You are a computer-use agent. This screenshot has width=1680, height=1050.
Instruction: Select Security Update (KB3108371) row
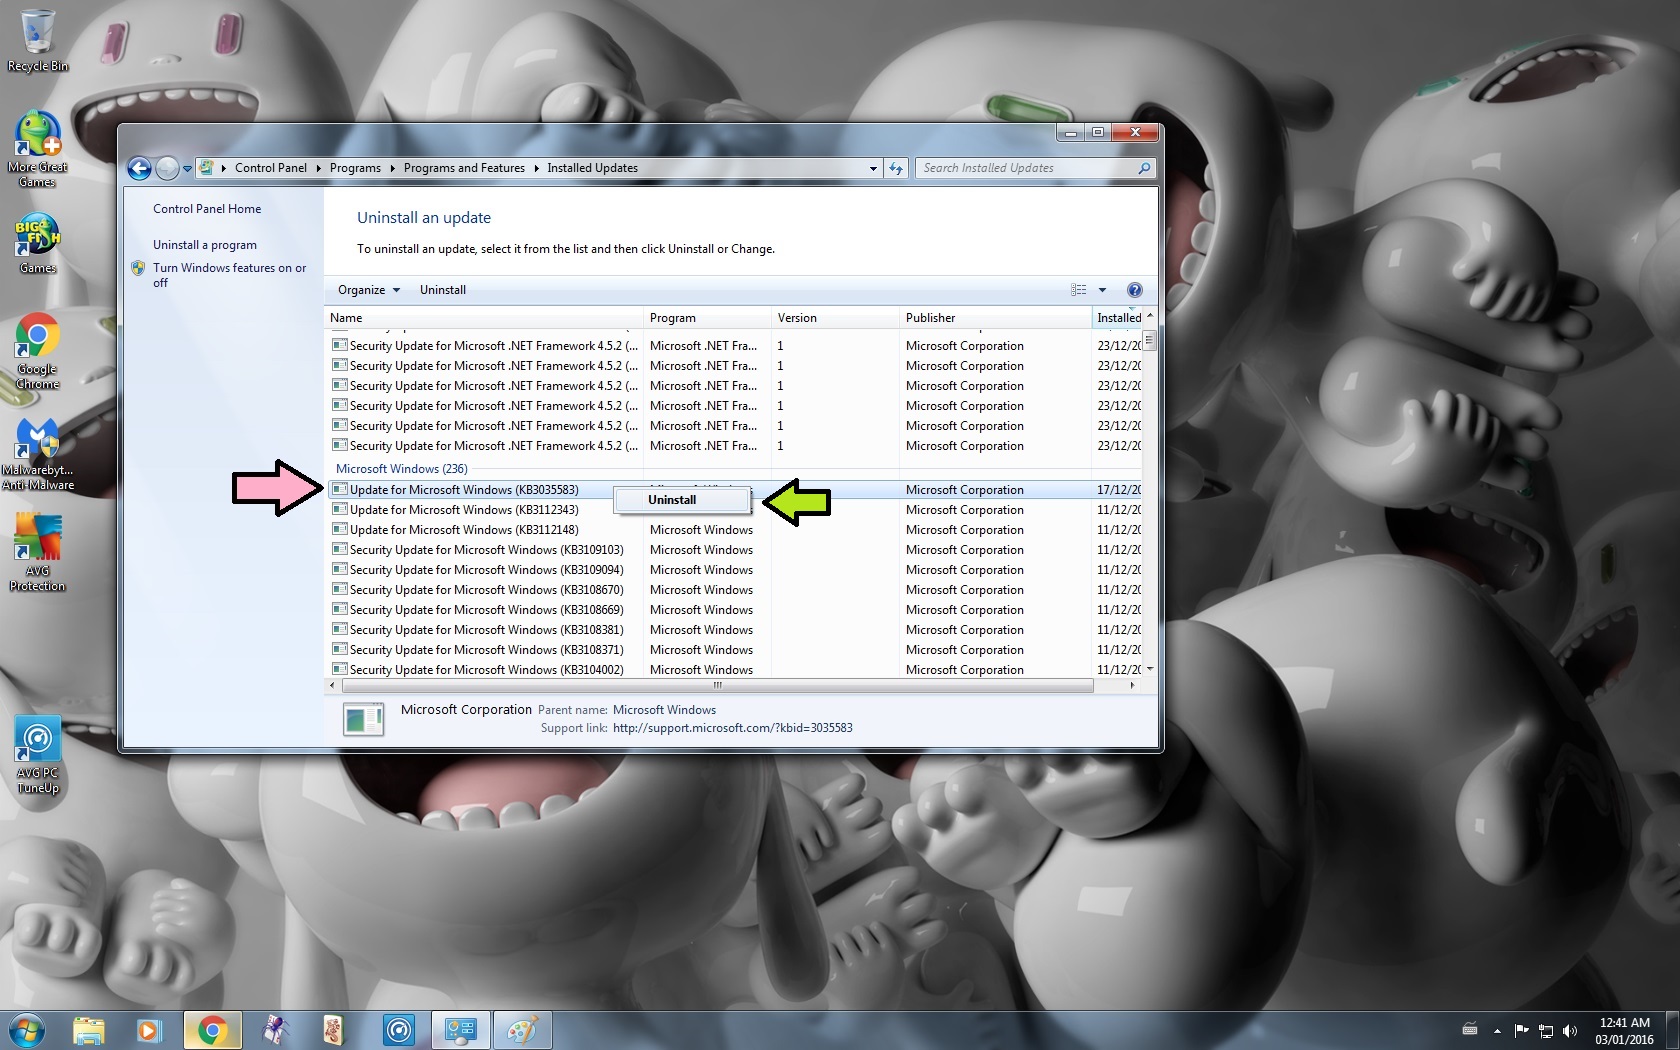point(735,650)
